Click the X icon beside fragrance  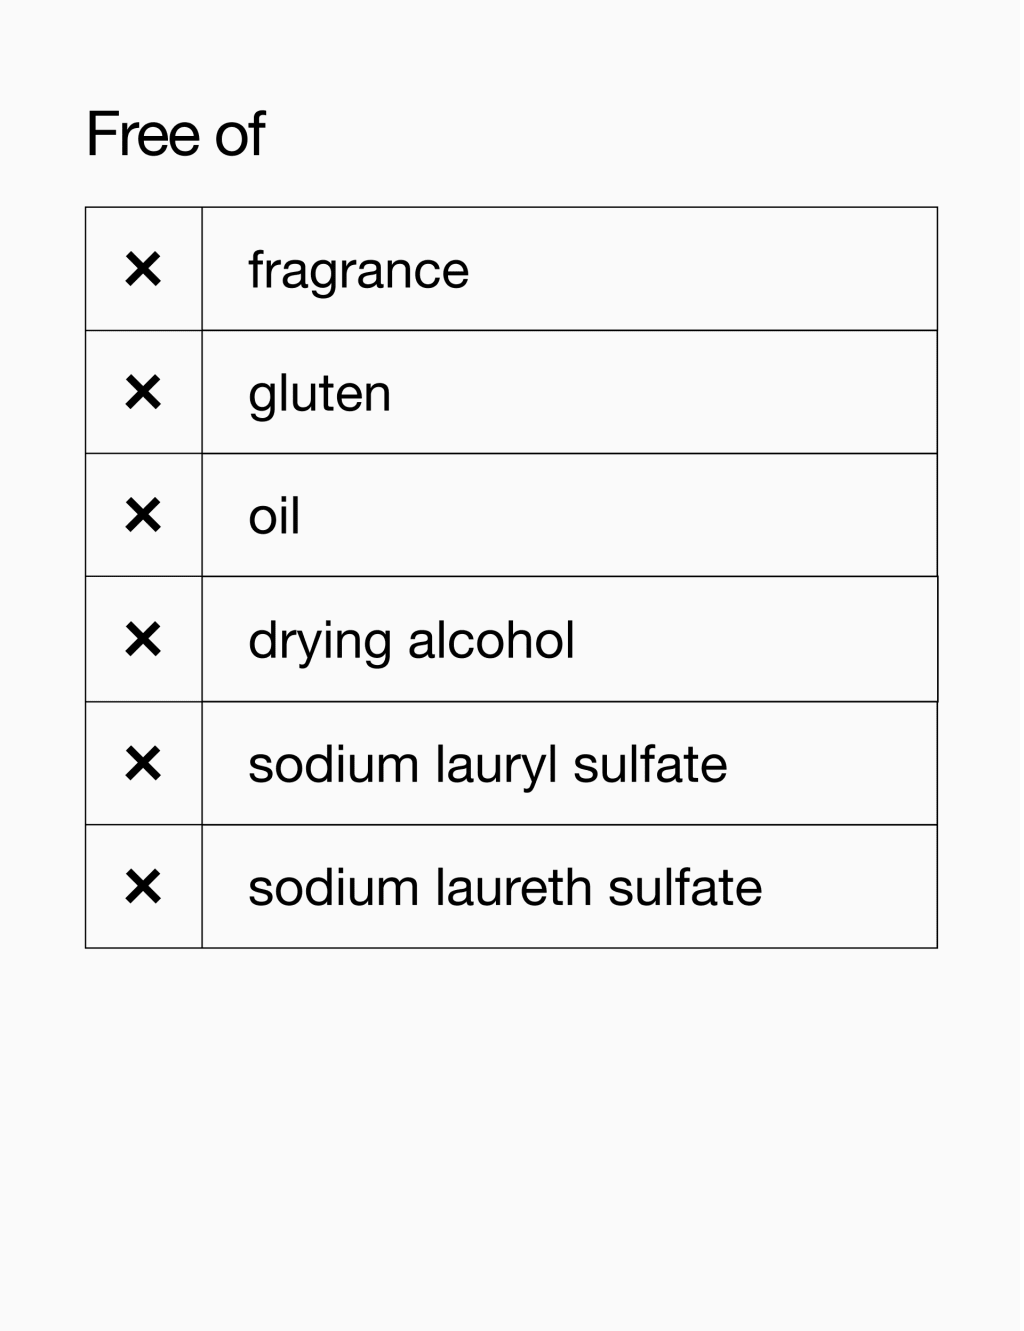coord(143,269)
